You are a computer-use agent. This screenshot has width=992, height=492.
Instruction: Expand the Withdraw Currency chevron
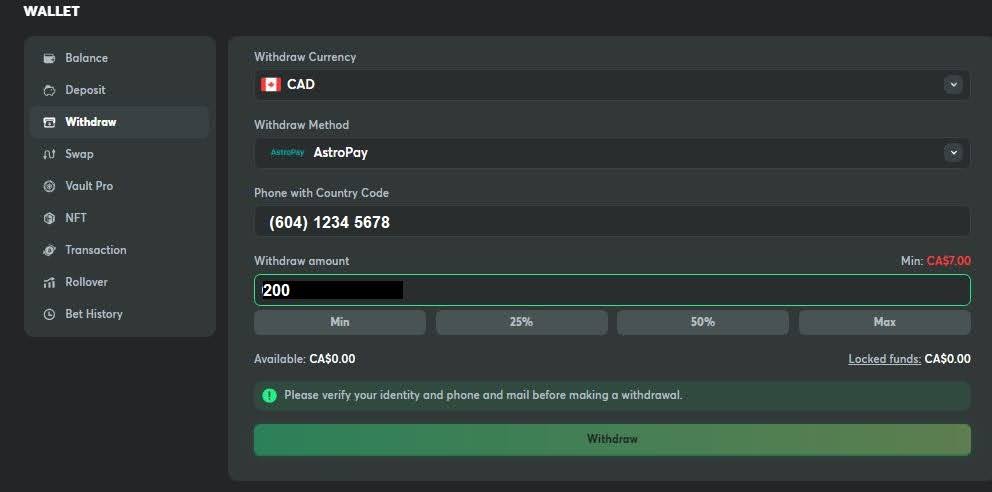click(953, 85)
